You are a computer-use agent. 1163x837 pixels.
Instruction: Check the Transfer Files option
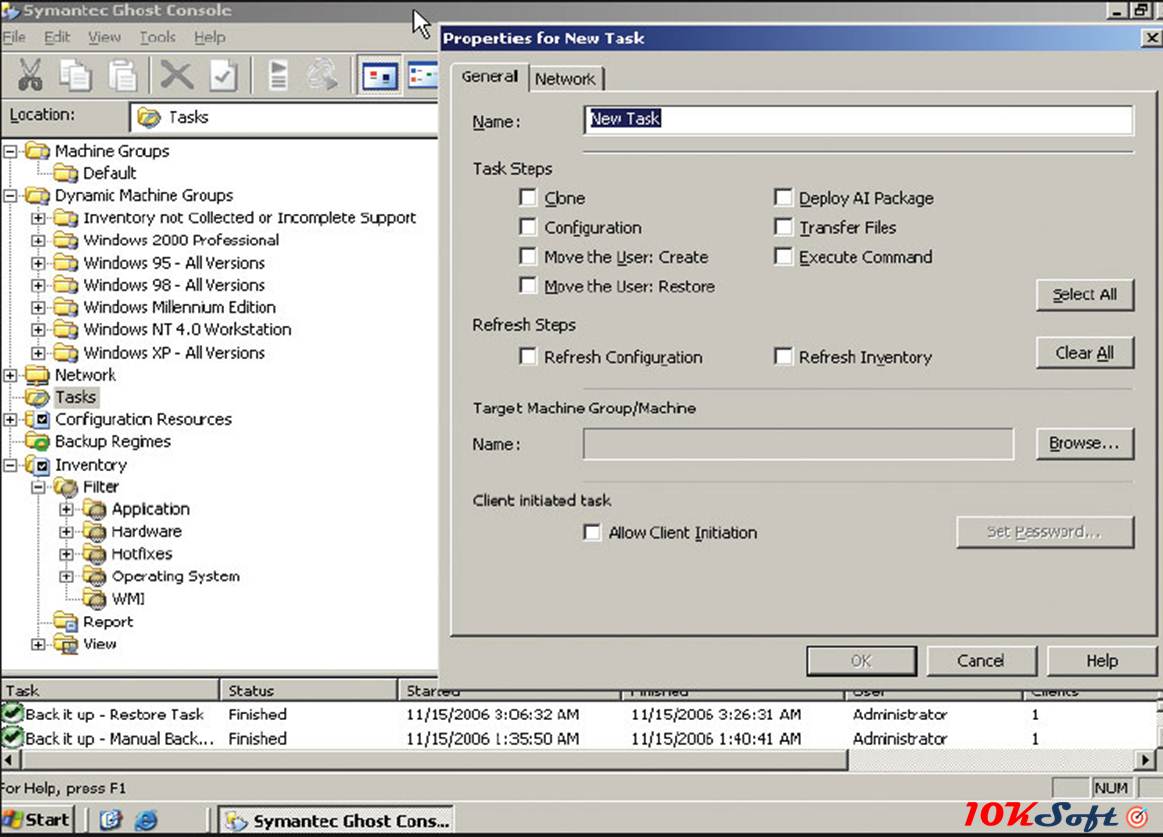[783, 226]
